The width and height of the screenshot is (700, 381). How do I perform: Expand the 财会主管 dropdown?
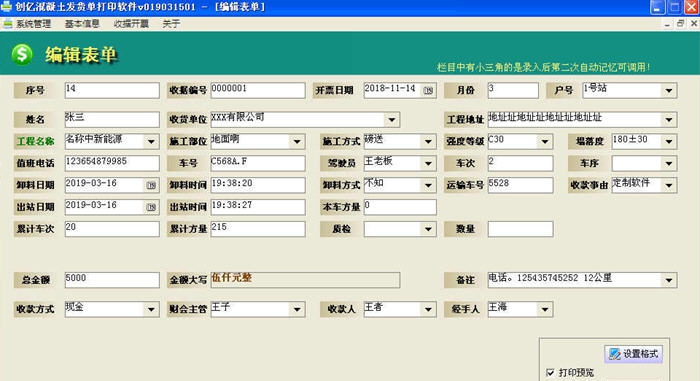[x=297, y=309]
